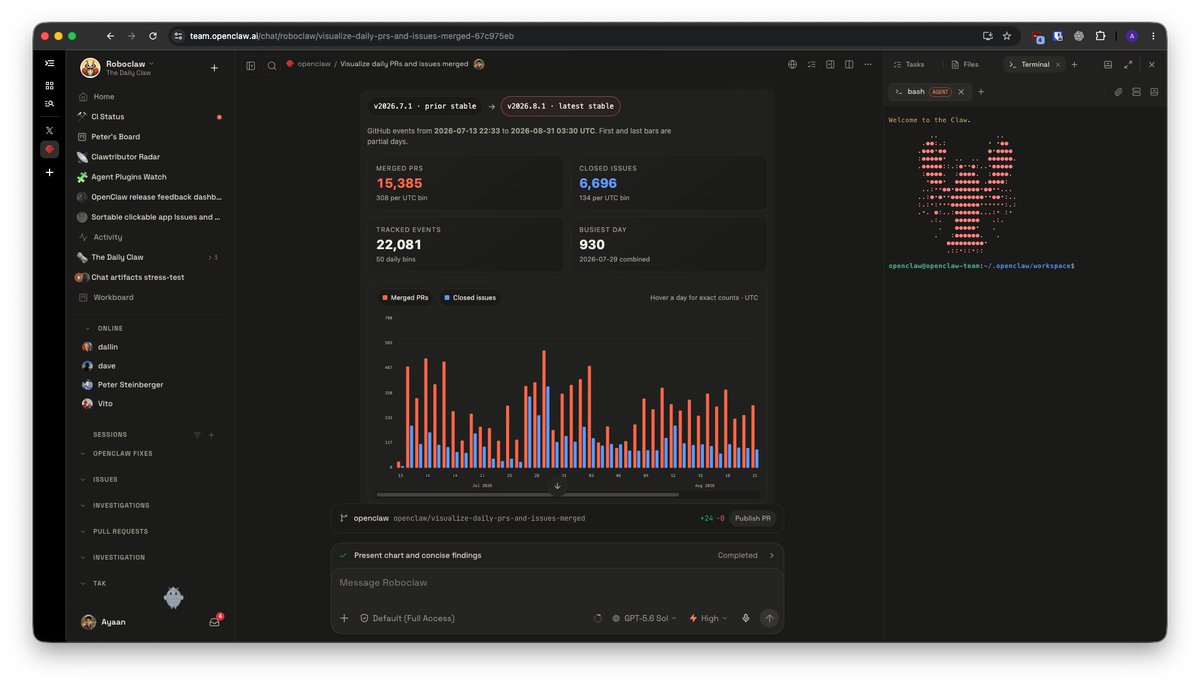The width and height of the screenshot is (1200, 686).
Task: Click the globe icon in chat header
Action: (792, 64)
